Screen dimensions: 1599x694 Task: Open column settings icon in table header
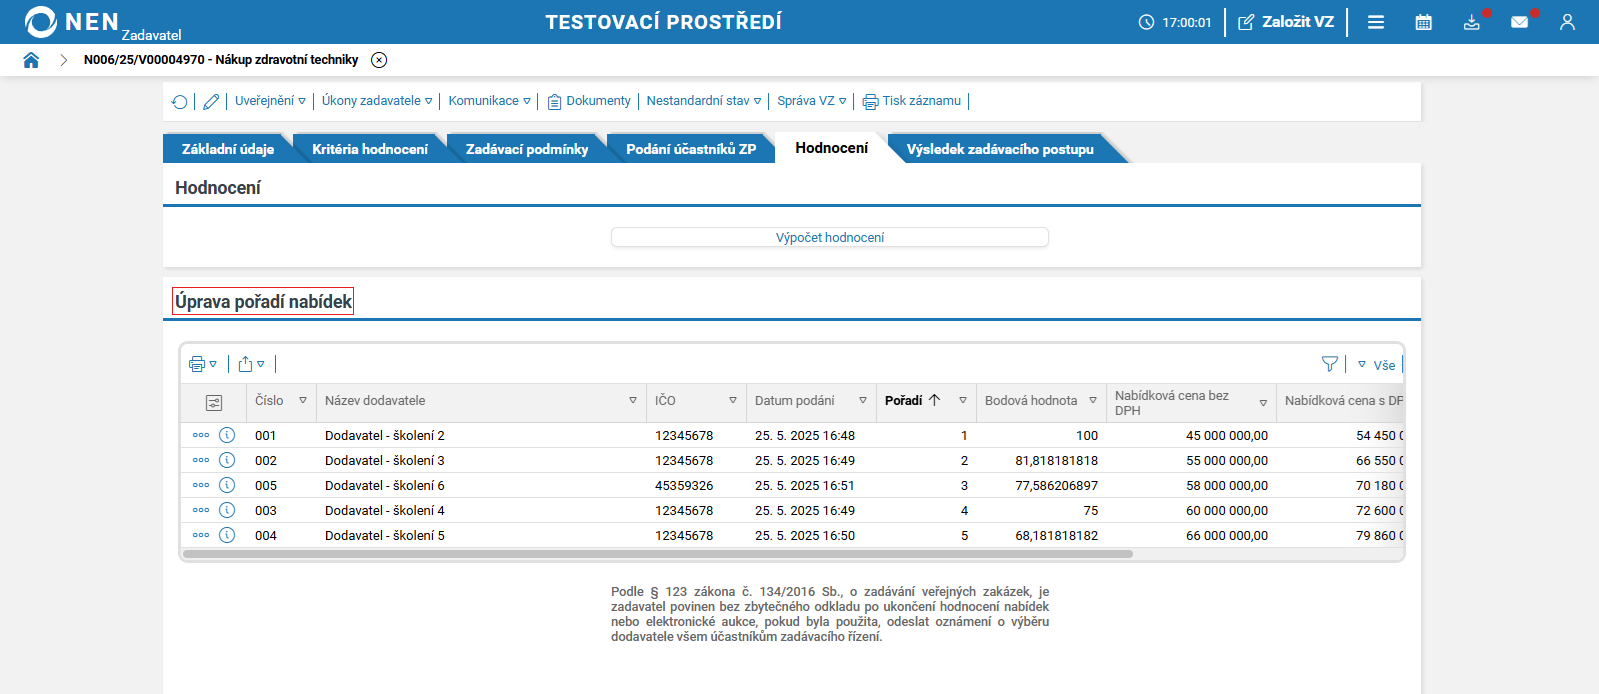coord(214,402)
